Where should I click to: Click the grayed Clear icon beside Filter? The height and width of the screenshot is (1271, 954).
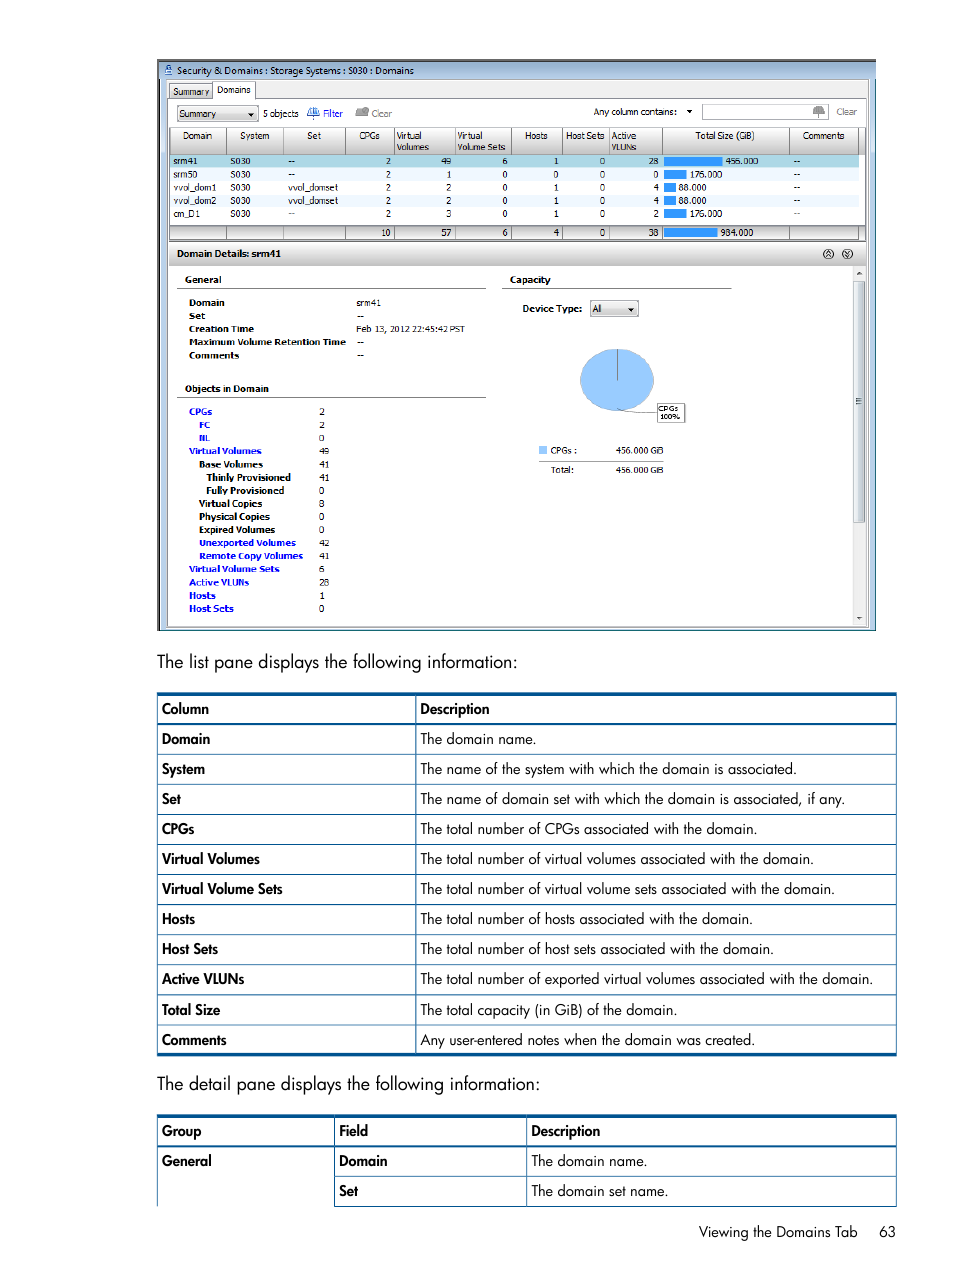click(362, 113)
